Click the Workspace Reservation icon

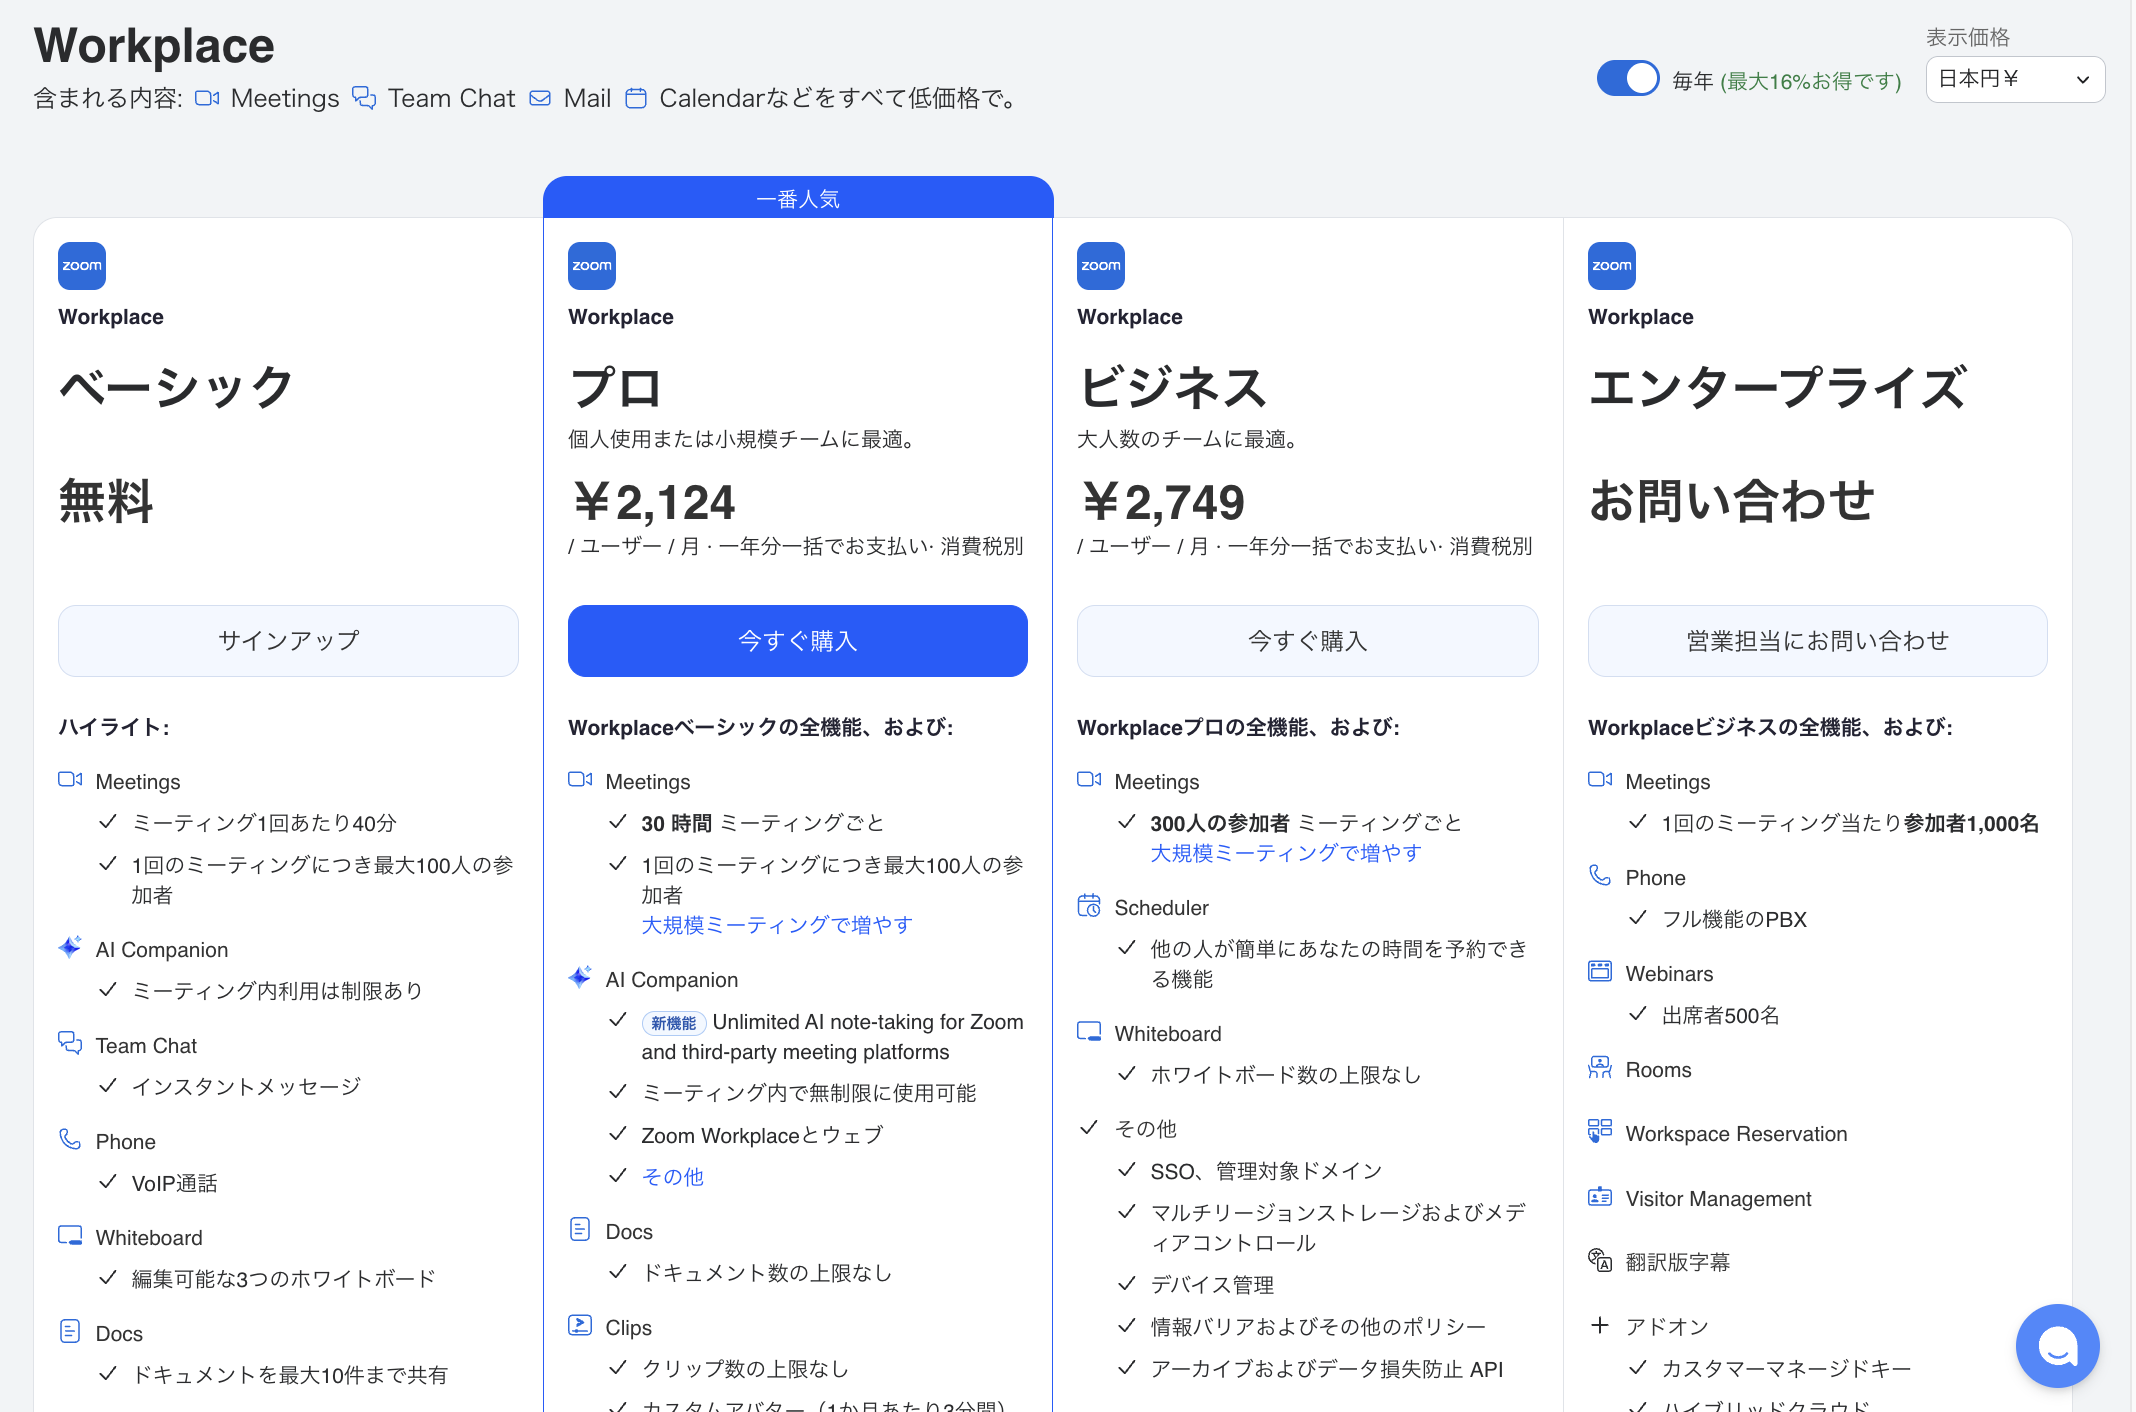pyautogui.click(x=1600, y=1132)
